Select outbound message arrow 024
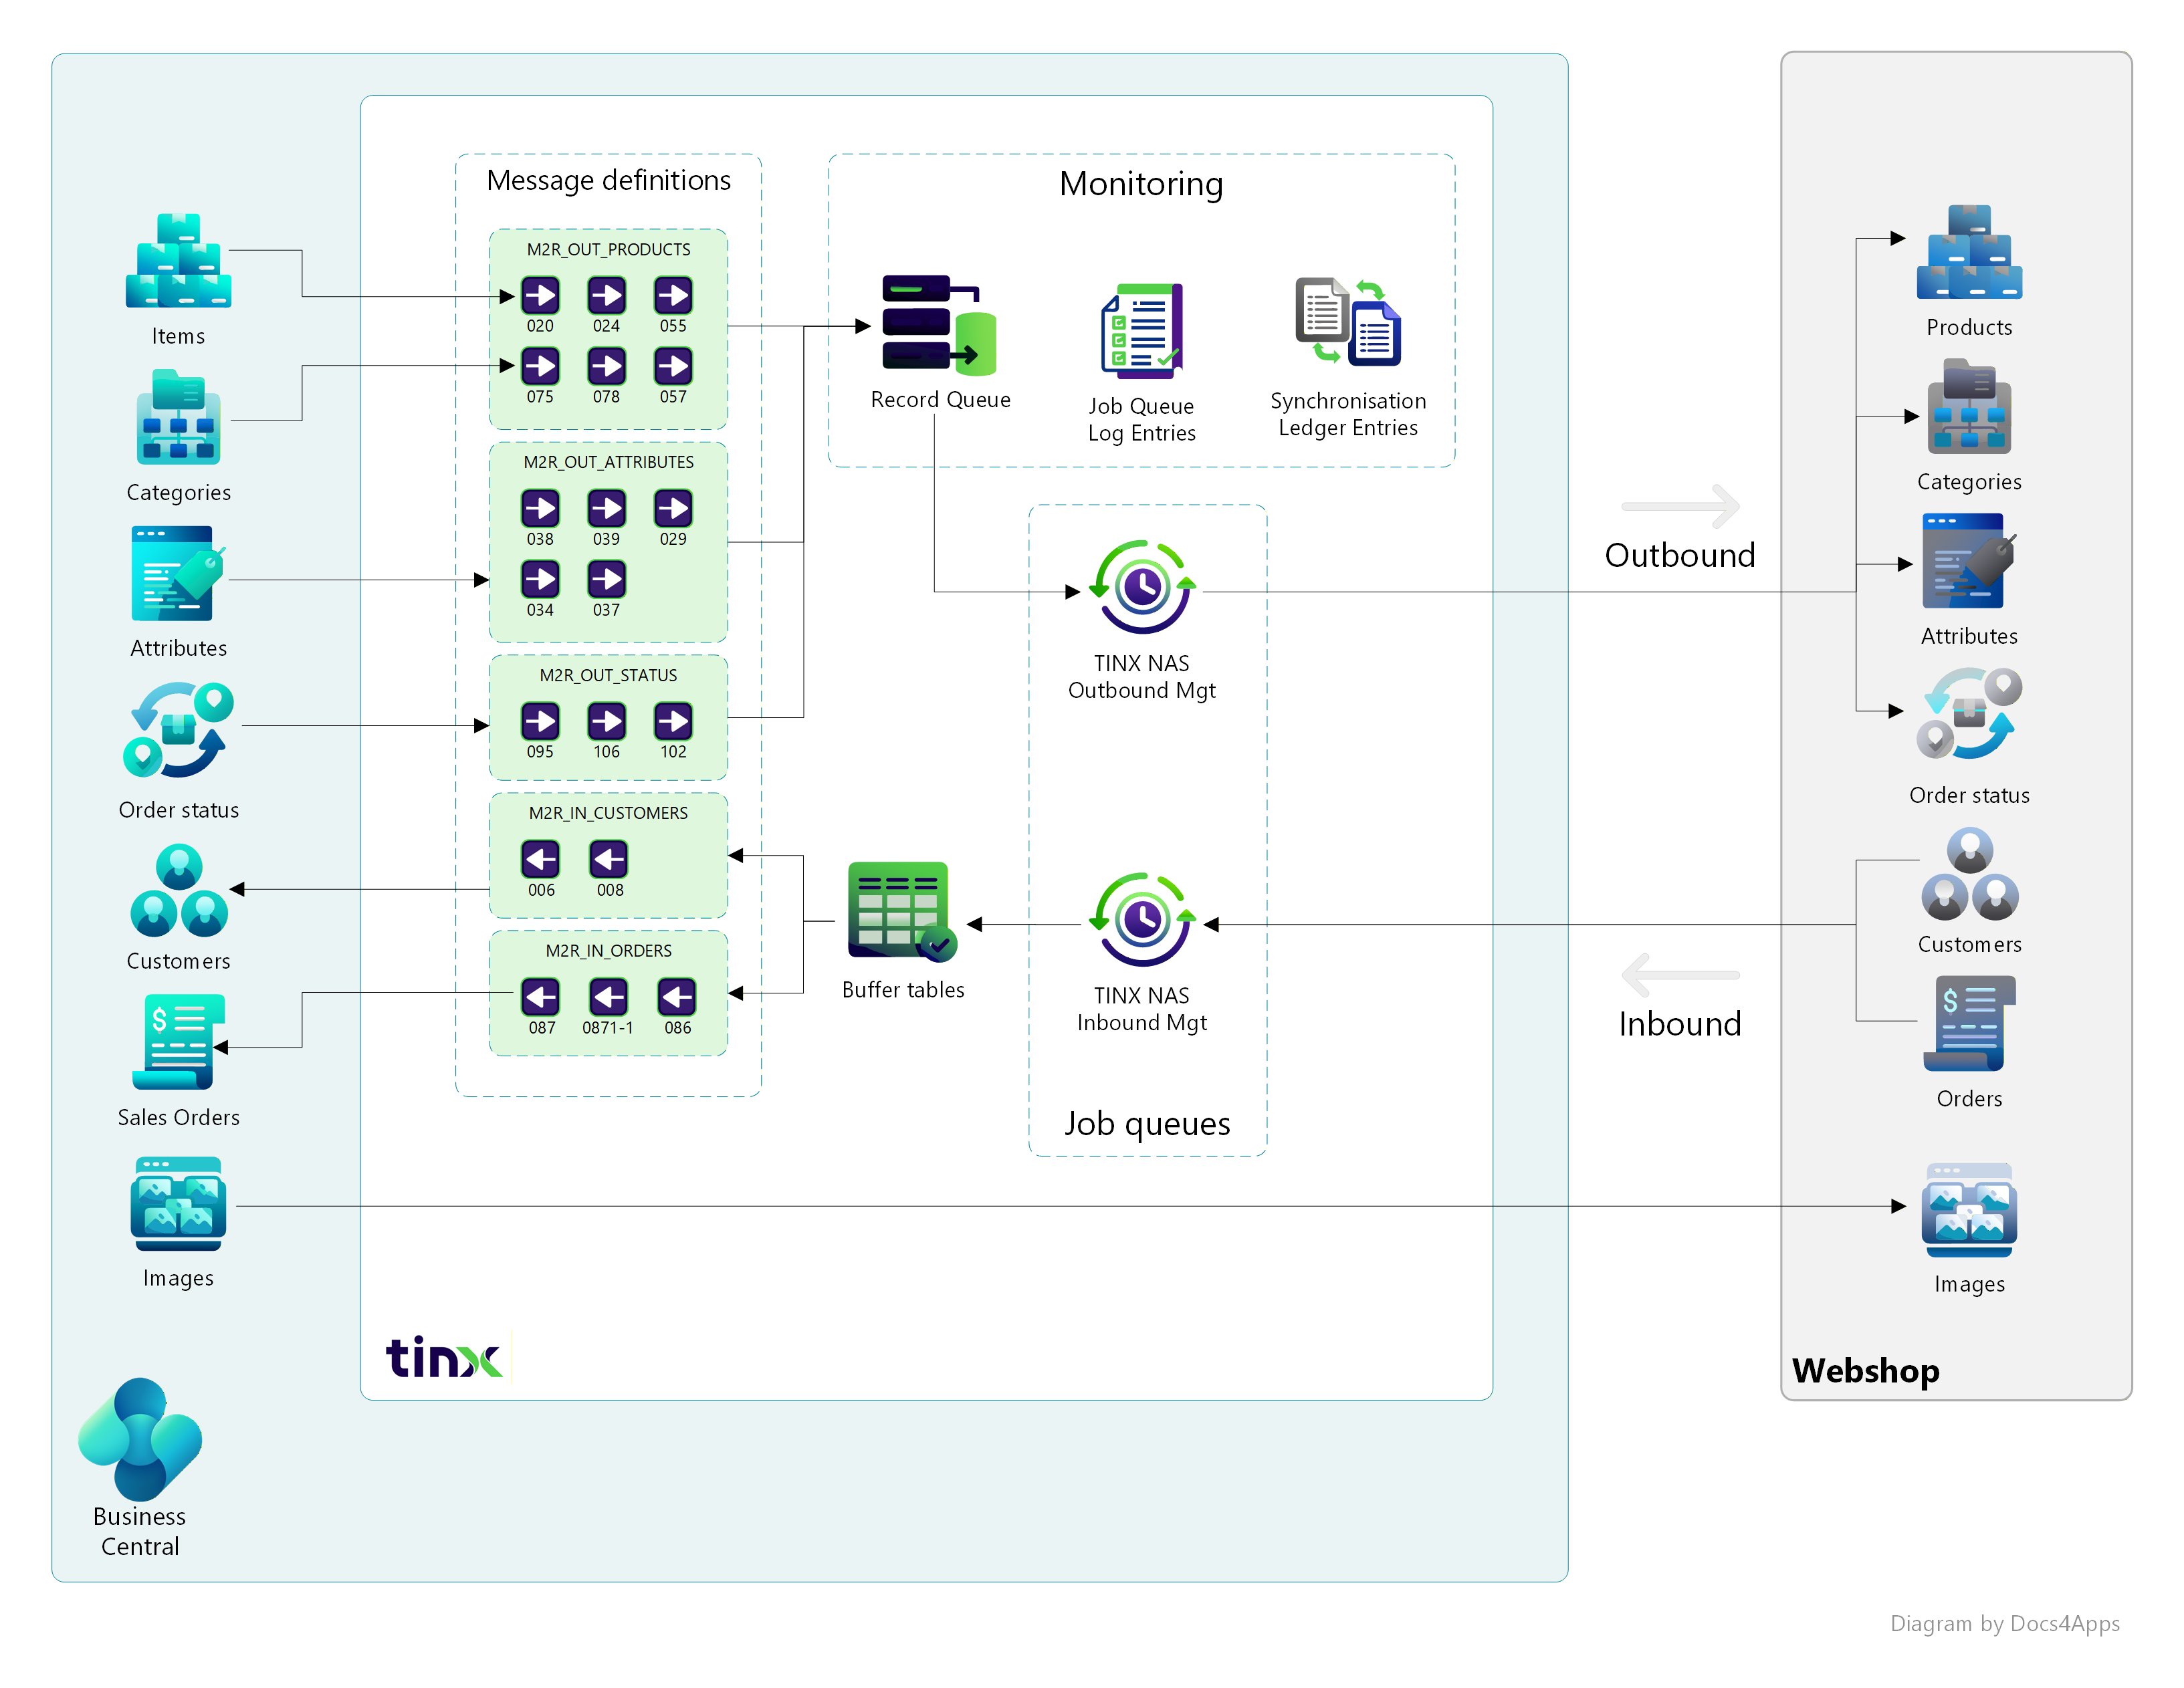This screenshot has width=2184, height=1688. (x=606, y=295)
